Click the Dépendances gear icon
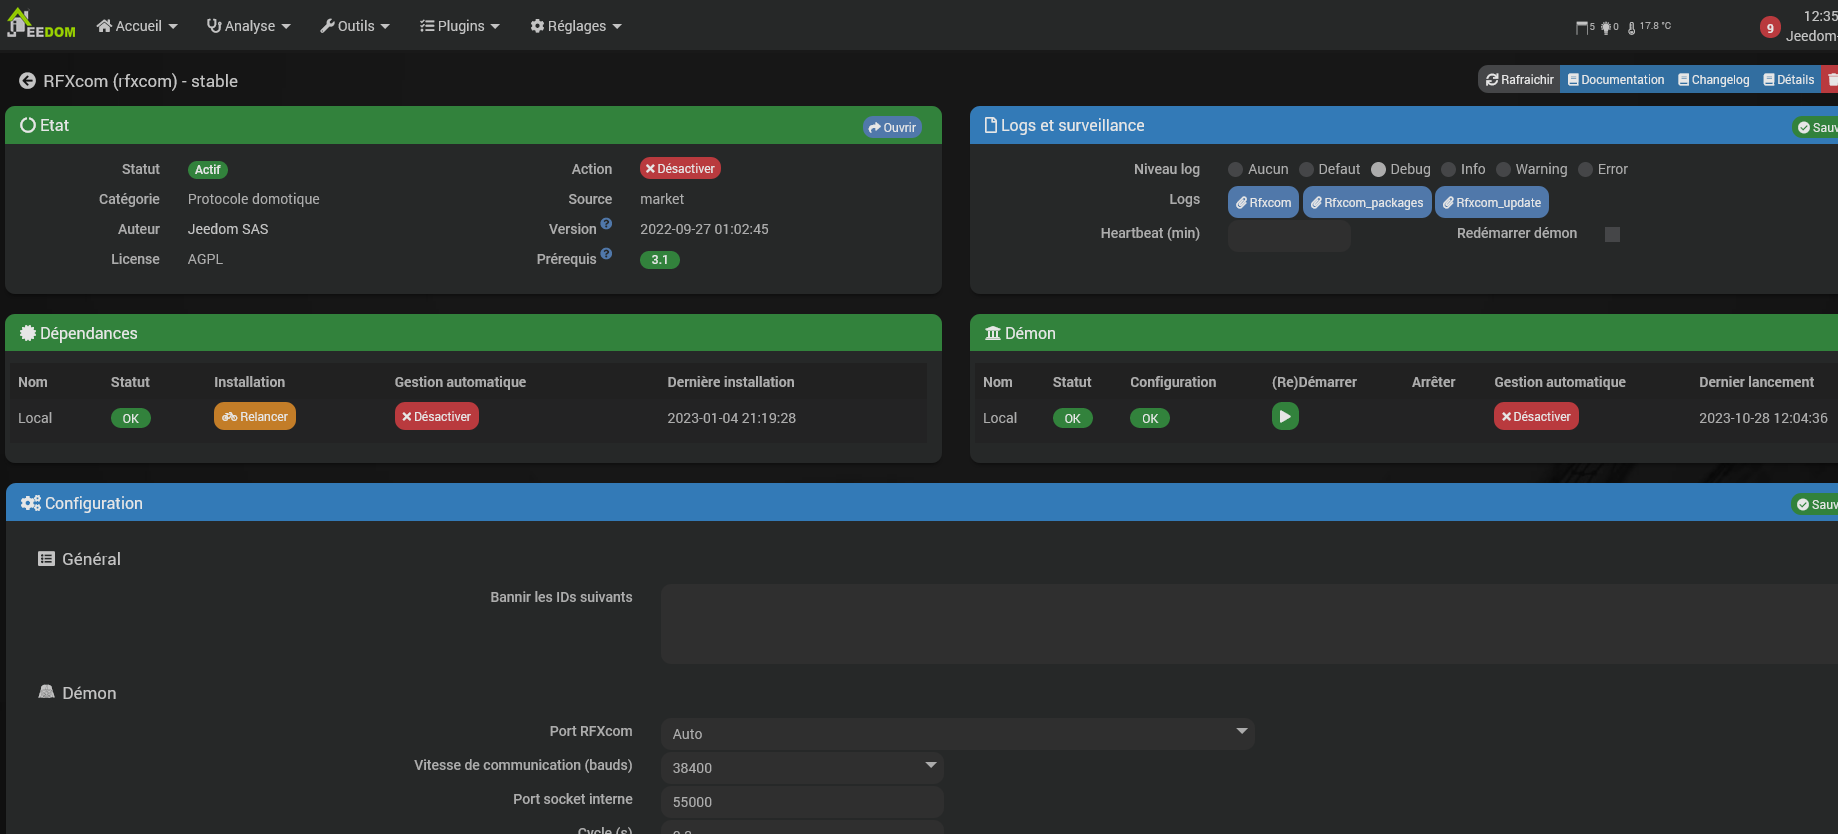Image resolution: width=1838 pixels, height=834 pixels. coord(28,333)
